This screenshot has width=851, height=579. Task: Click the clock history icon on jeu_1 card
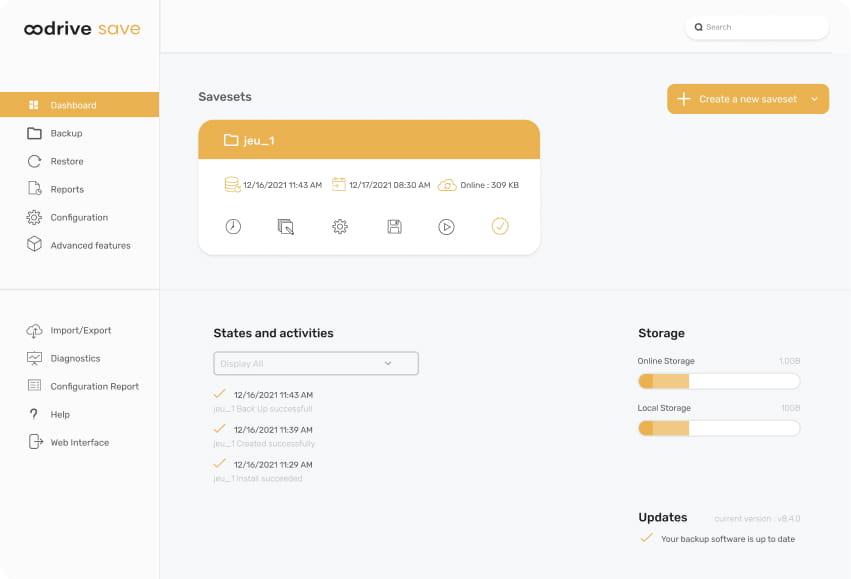(x=233, y=226)
